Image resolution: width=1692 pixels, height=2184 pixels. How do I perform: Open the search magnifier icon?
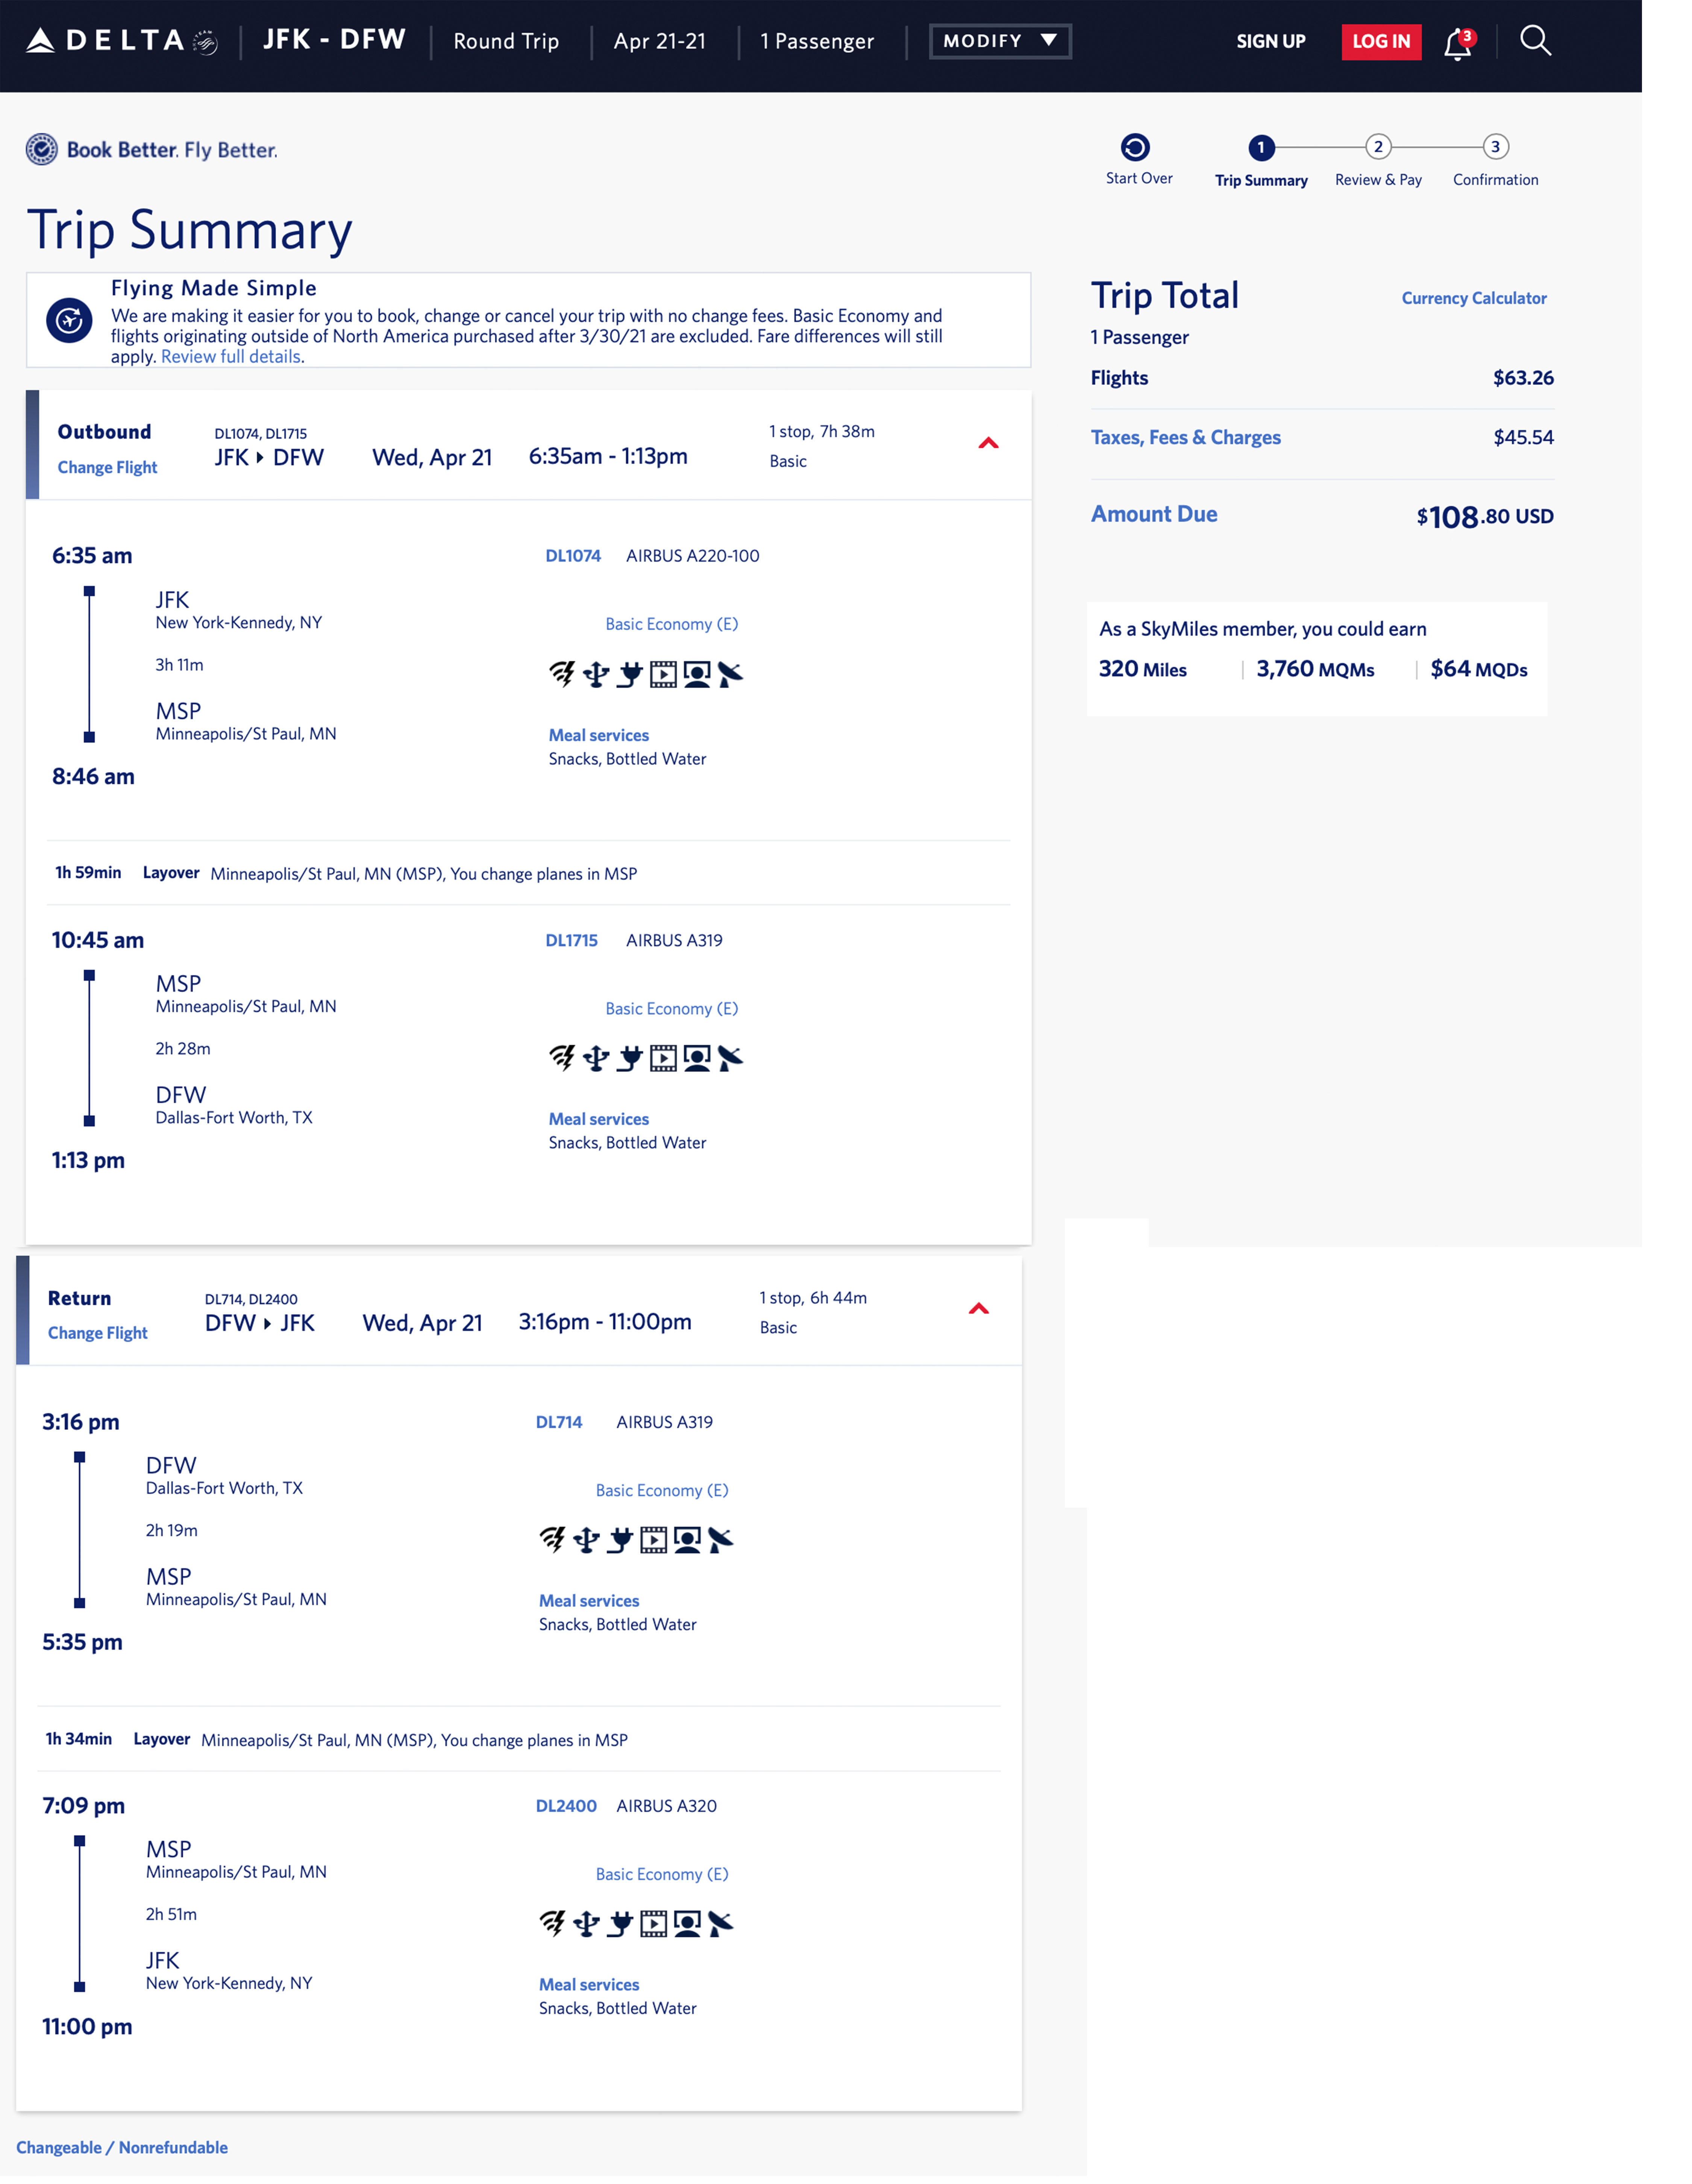point(1534,41)
